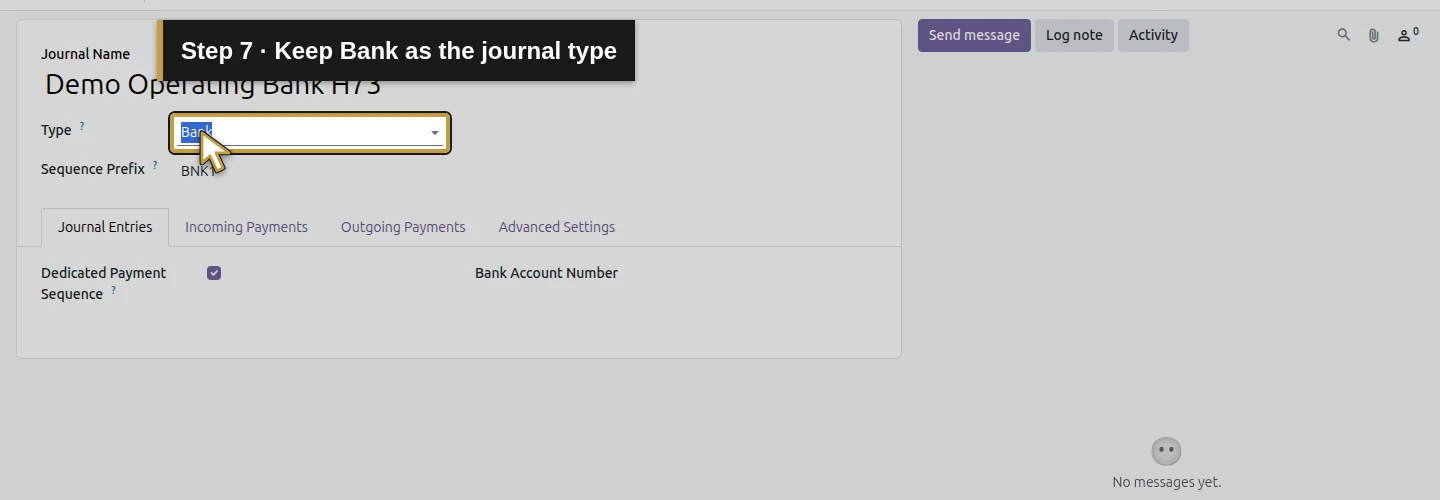The image size is (1440, 500).
Task: Show help for Sequence Prefix
Action: pyautogui.click(x=155, y=166)
